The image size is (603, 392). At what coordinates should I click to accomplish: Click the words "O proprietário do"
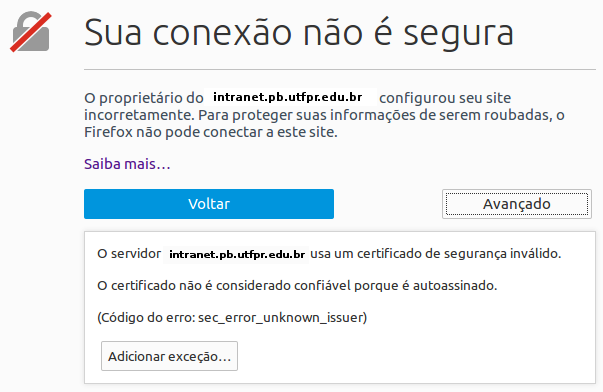143,98
